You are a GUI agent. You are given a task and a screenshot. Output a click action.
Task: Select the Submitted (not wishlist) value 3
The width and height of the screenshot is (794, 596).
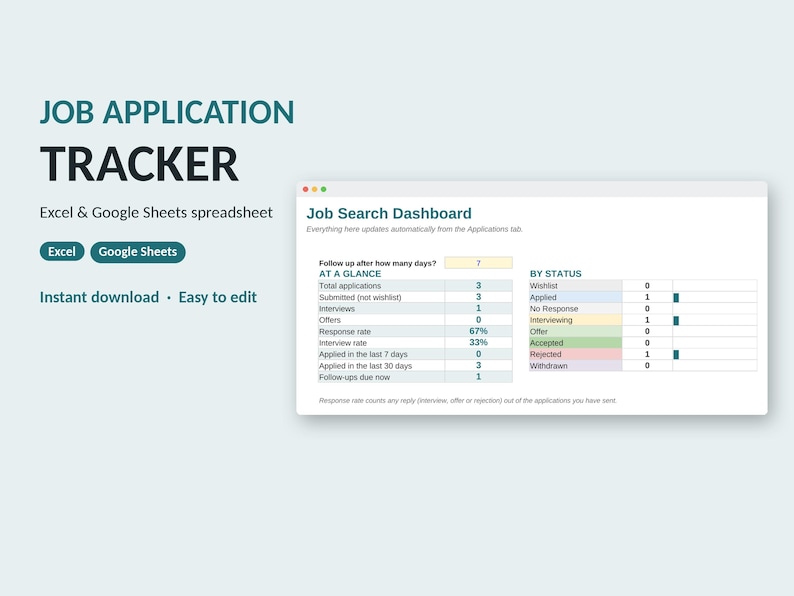click(x=479, y=297)
